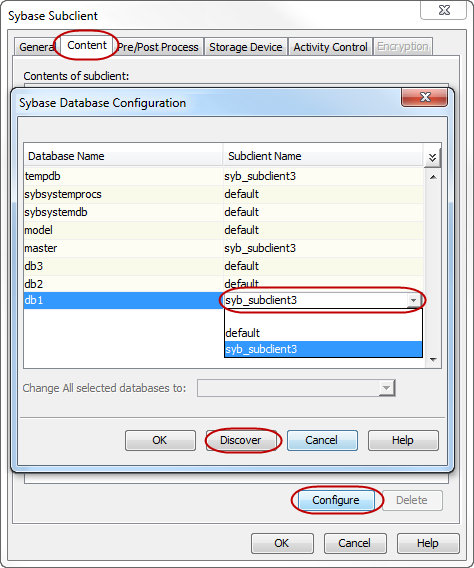
Task: Switch to the General tab
Action: tap(36, 47)
